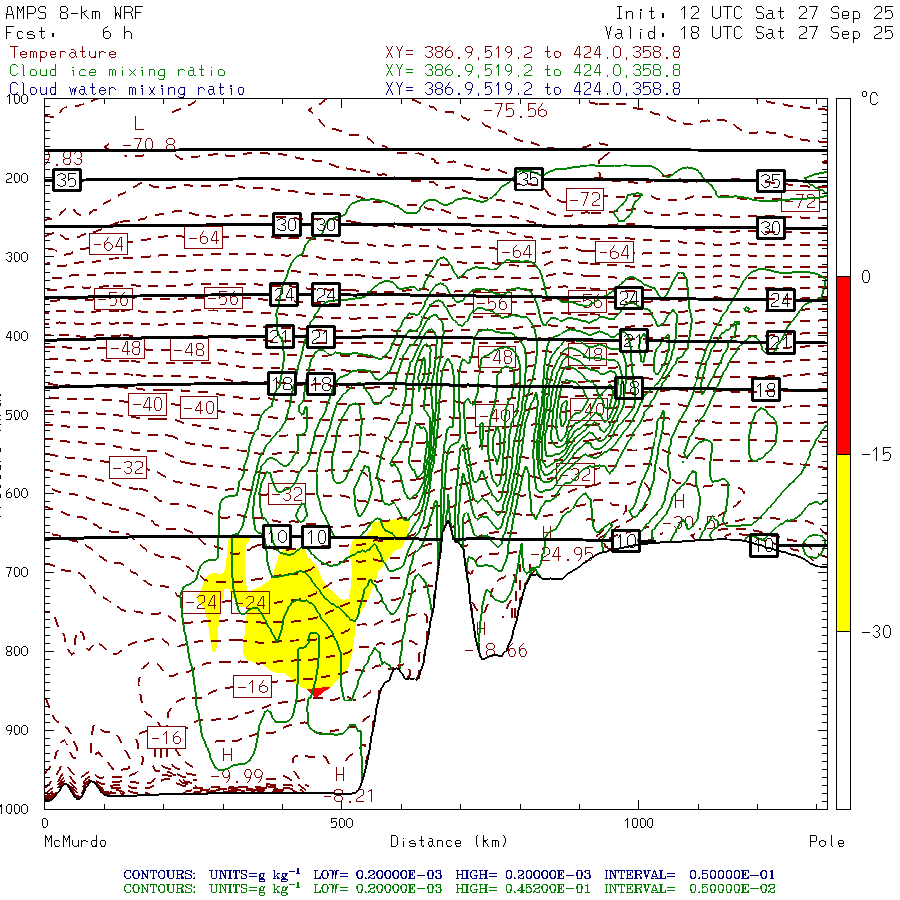Click the "L -70.8" low temperature marker
Screen dimensions: 900x900
click(x=149, y=134)
